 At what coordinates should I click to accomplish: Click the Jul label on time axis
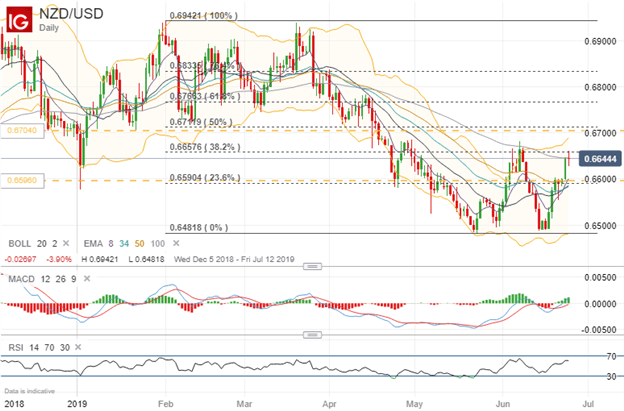pos(588,404)
